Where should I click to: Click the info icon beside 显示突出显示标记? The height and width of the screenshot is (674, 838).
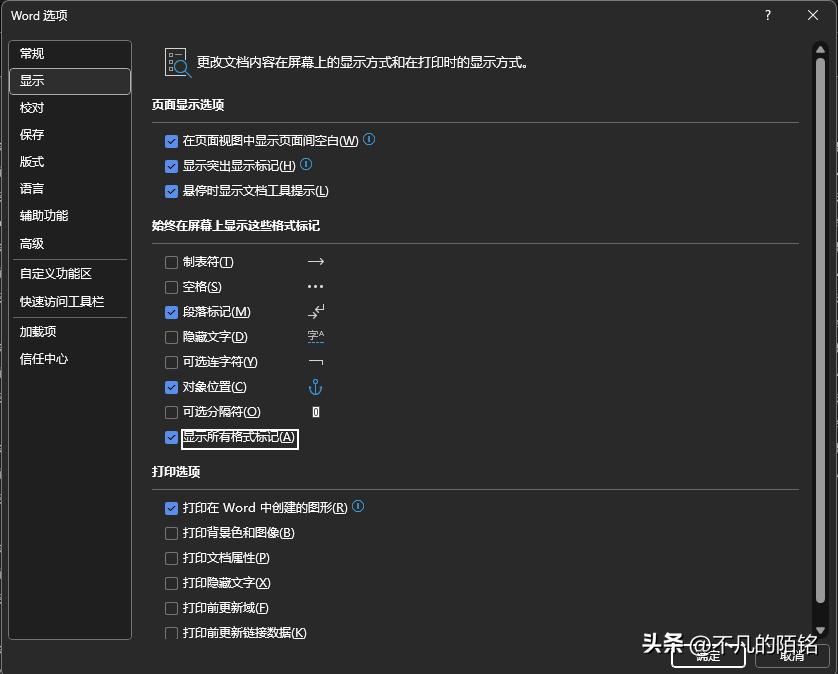click(x=309, y=165)
